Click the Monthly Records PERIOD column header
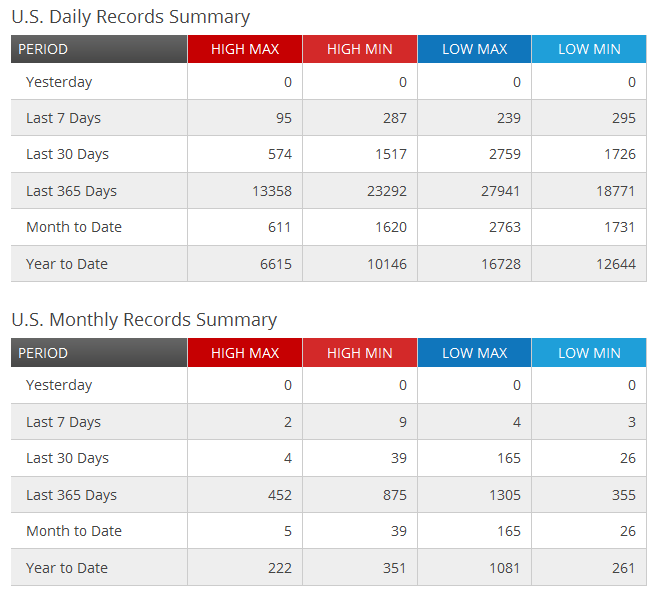647x599 pixels. pyautogui.click(x=99, y=353)
